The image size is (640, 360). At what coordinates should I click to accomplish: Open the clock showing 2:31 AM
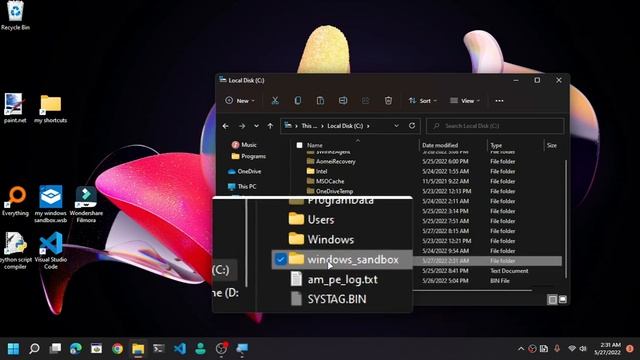point(608,349)
